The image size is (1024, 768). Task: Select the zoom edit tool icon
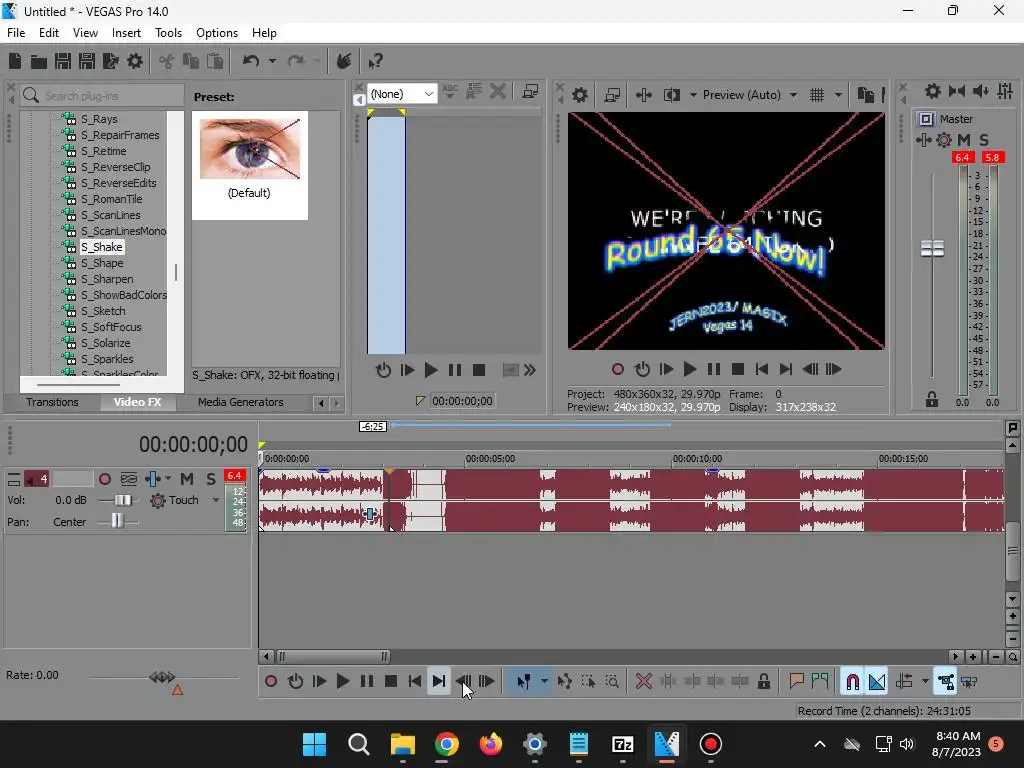[x=612, y=682]
